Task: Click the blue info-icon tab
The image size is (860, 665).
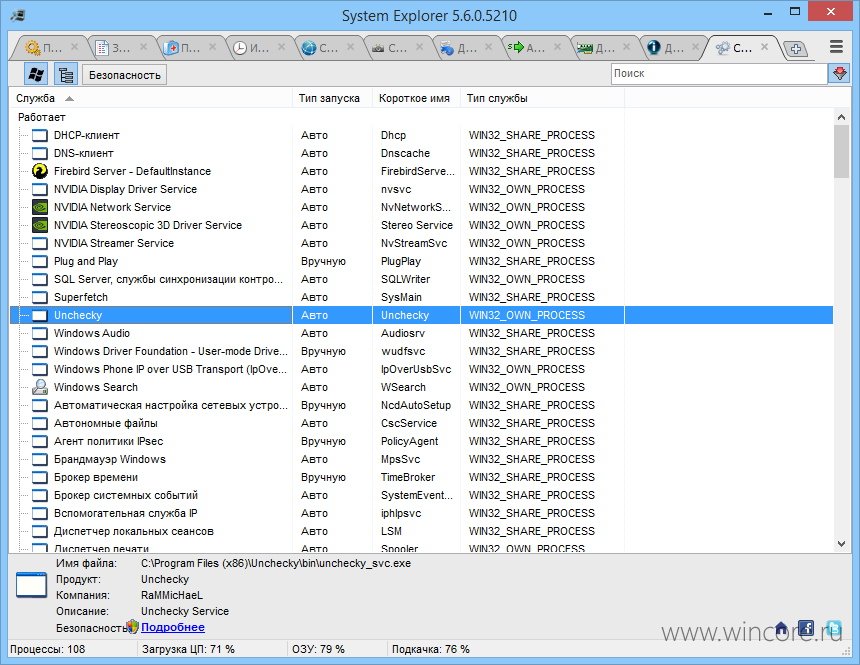Action: tap(665, 48)
